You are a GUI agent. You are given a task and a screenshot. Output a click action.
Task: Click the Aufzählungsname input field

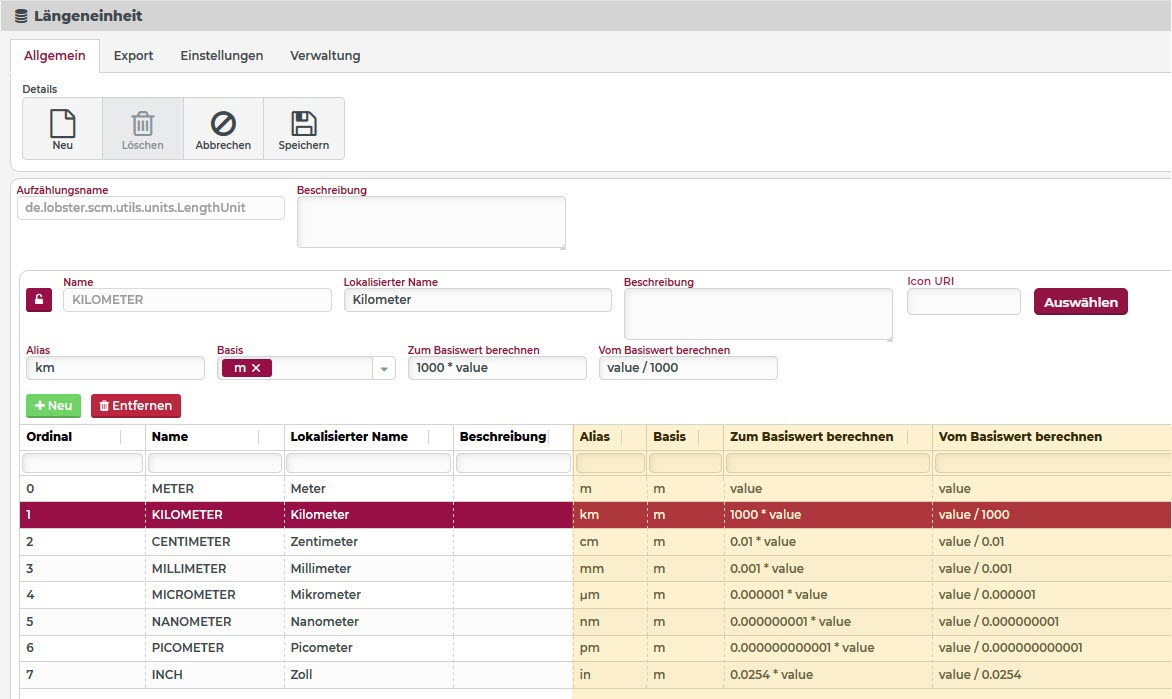click(x=150, y=208)
